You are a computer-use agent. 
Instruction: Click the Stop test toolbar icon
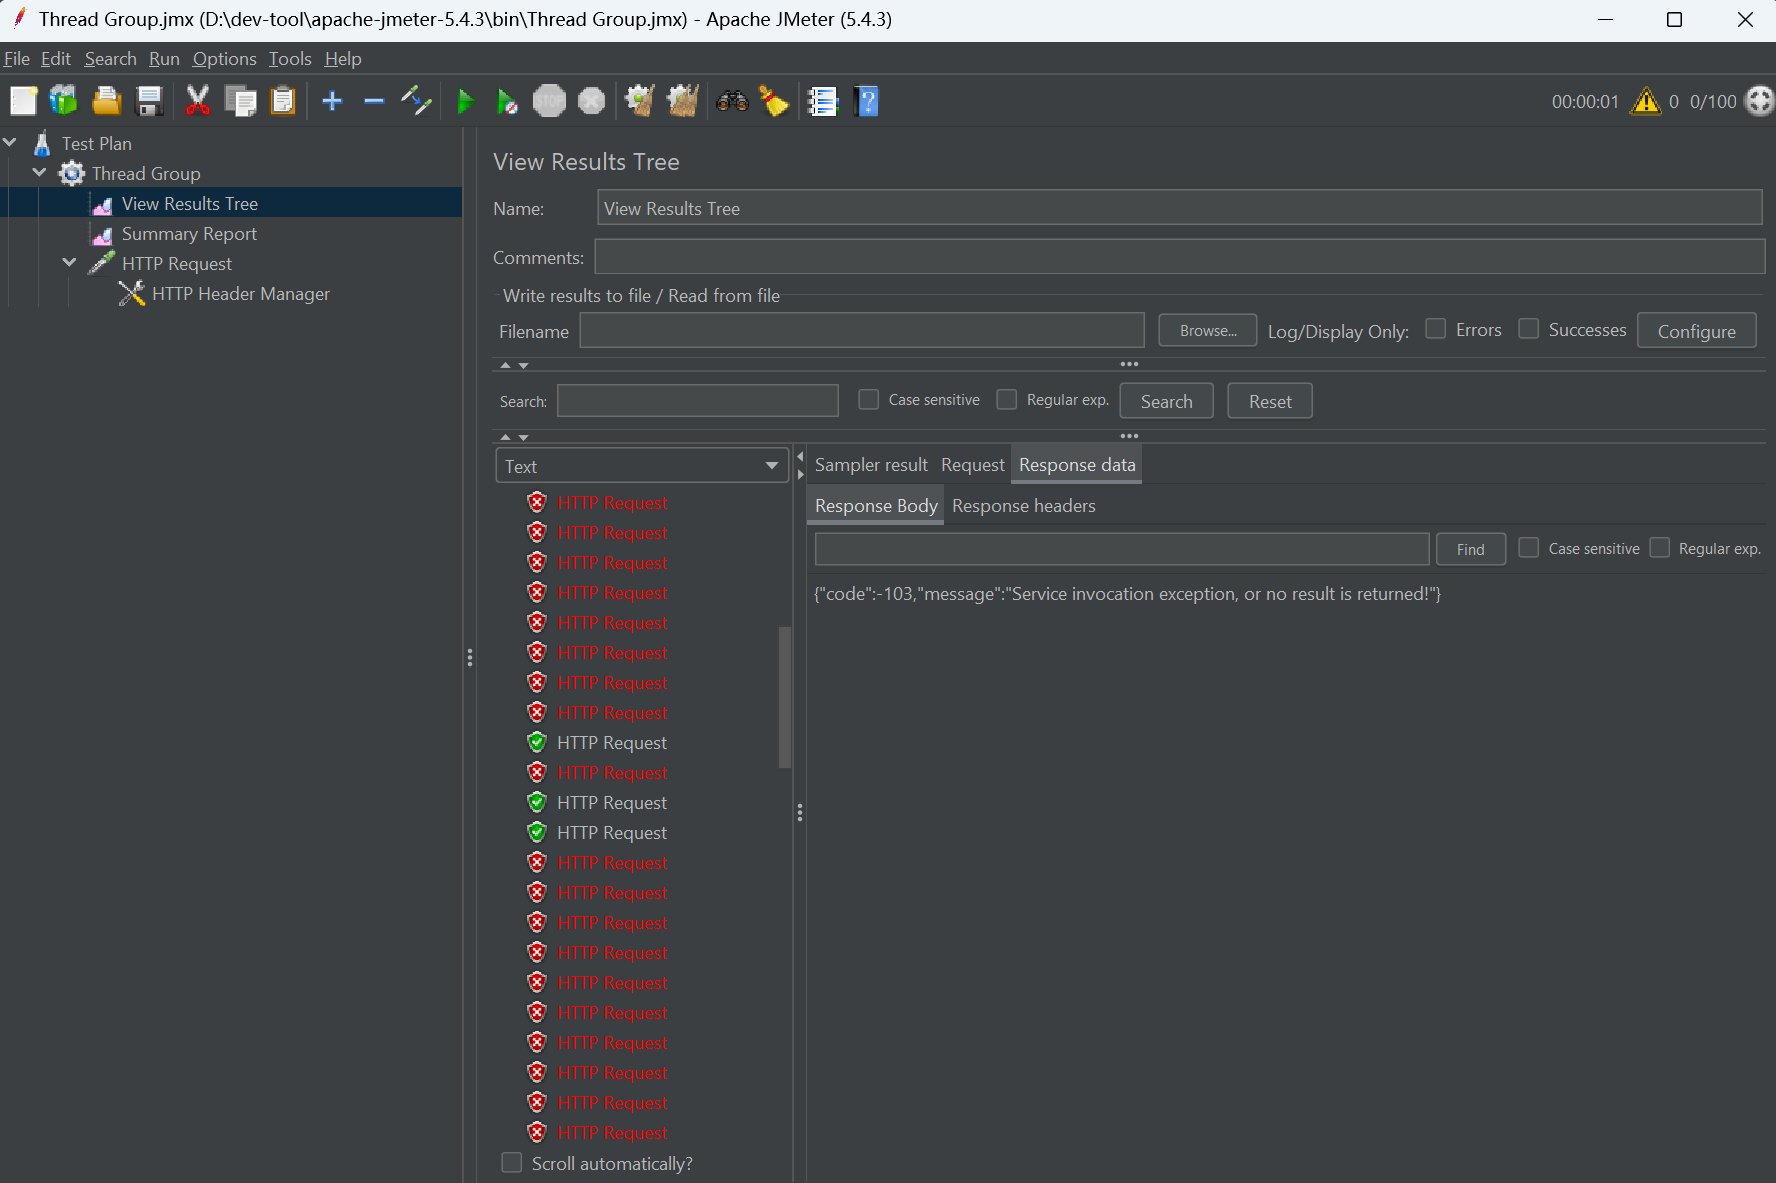(549, 101)
